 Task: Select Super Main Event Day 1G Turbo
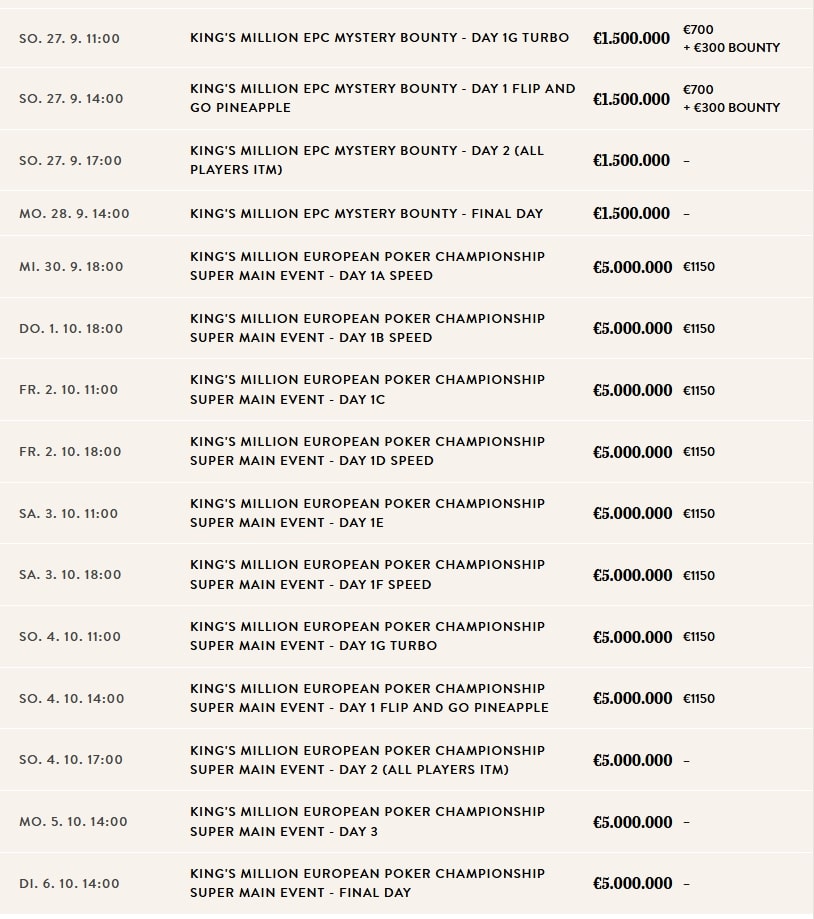click(x=367, y=636)
